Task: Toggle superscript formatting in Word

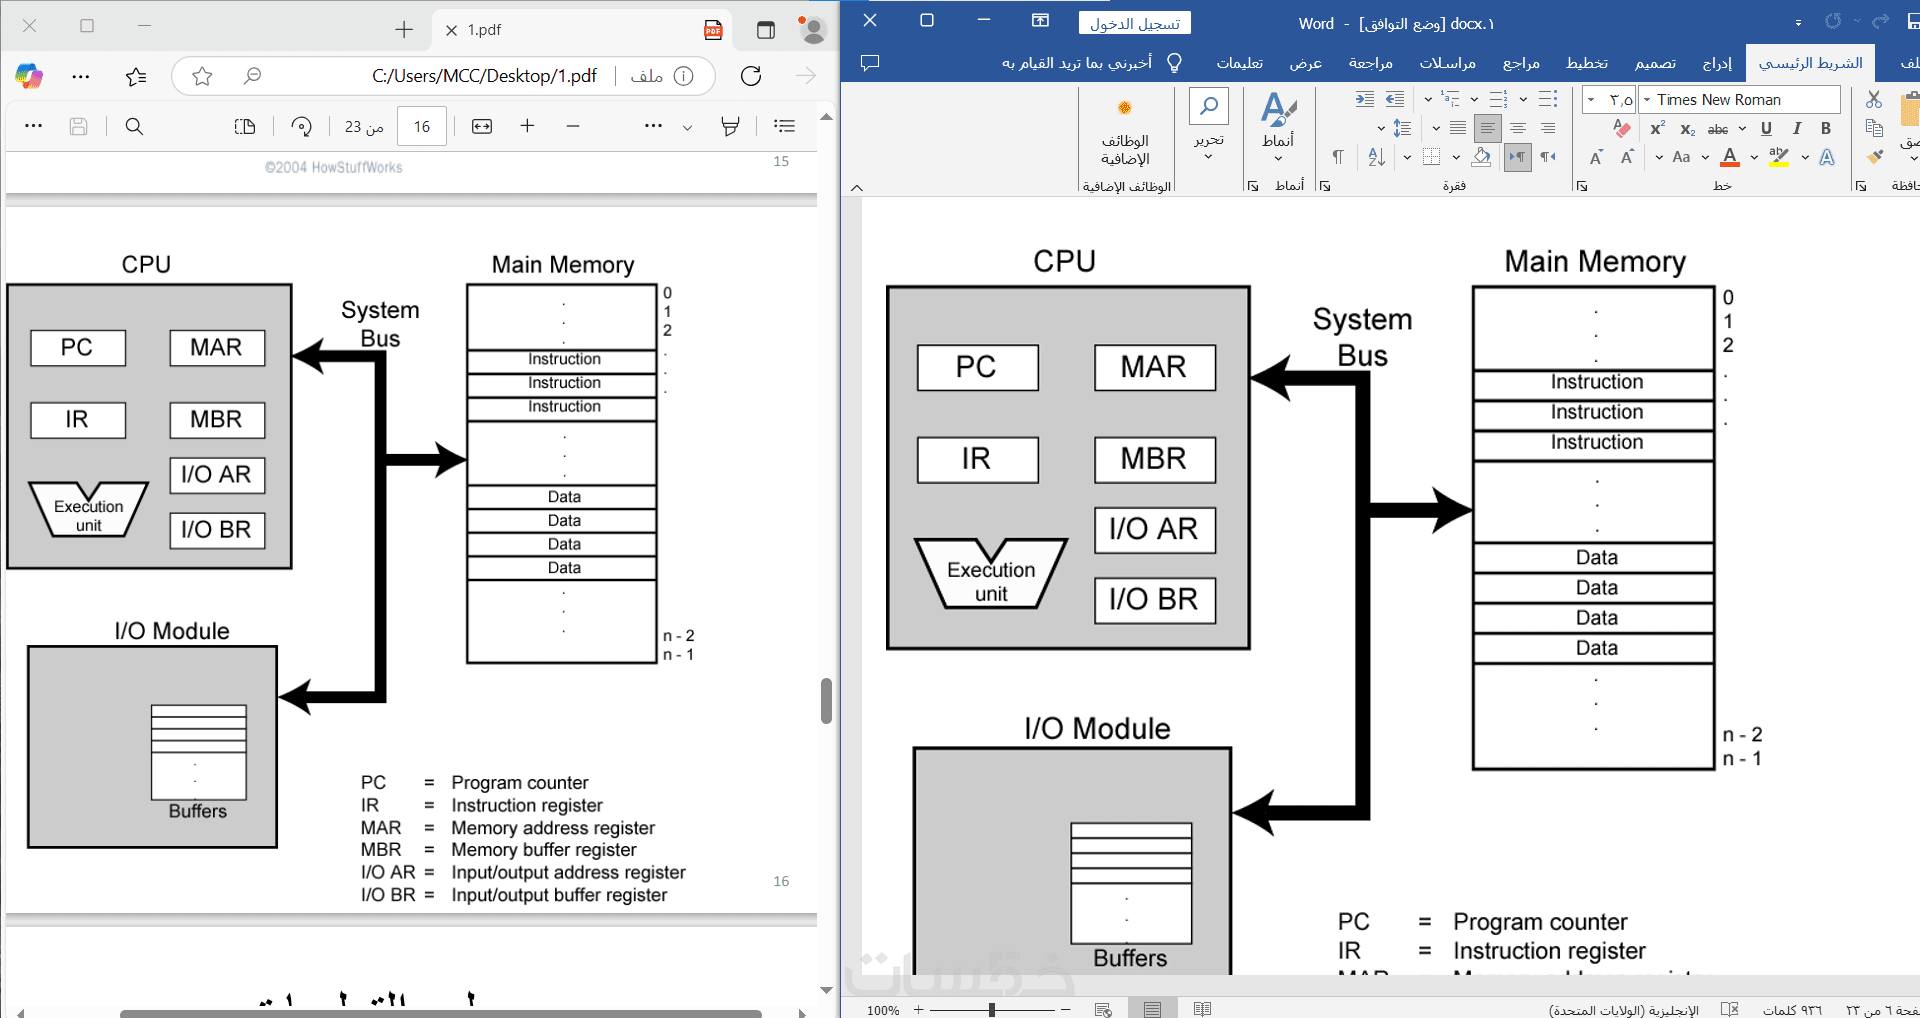Action: [1657, 128]
